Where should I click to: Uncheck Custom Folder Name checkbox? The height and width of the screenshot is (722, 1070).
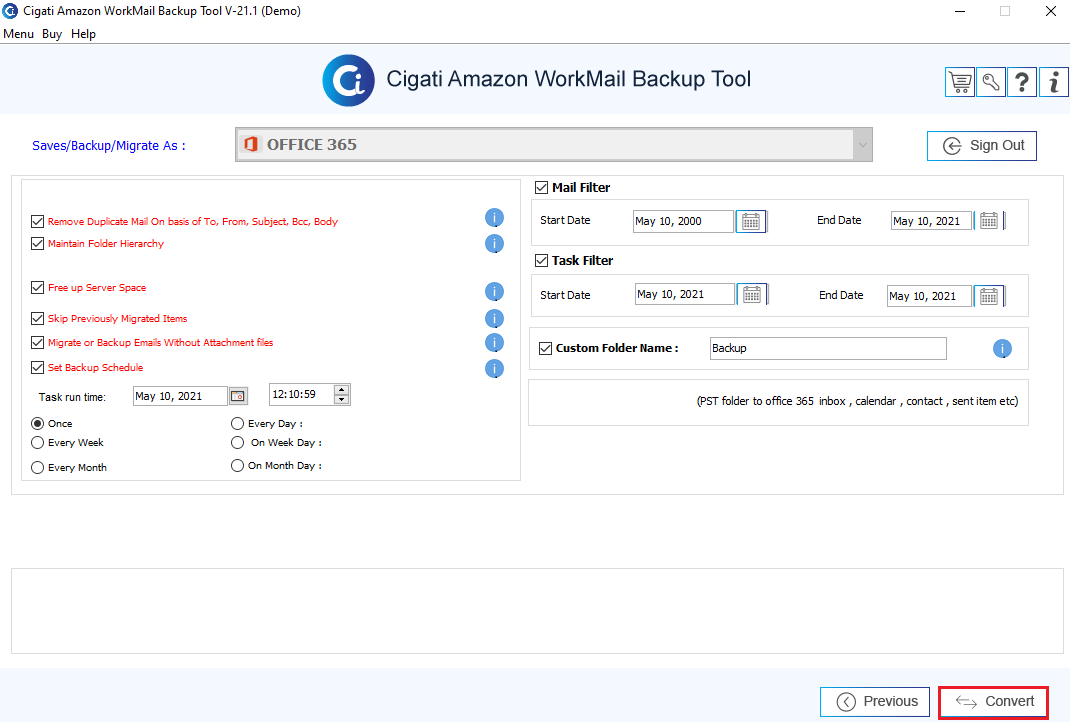pos(545,349)
